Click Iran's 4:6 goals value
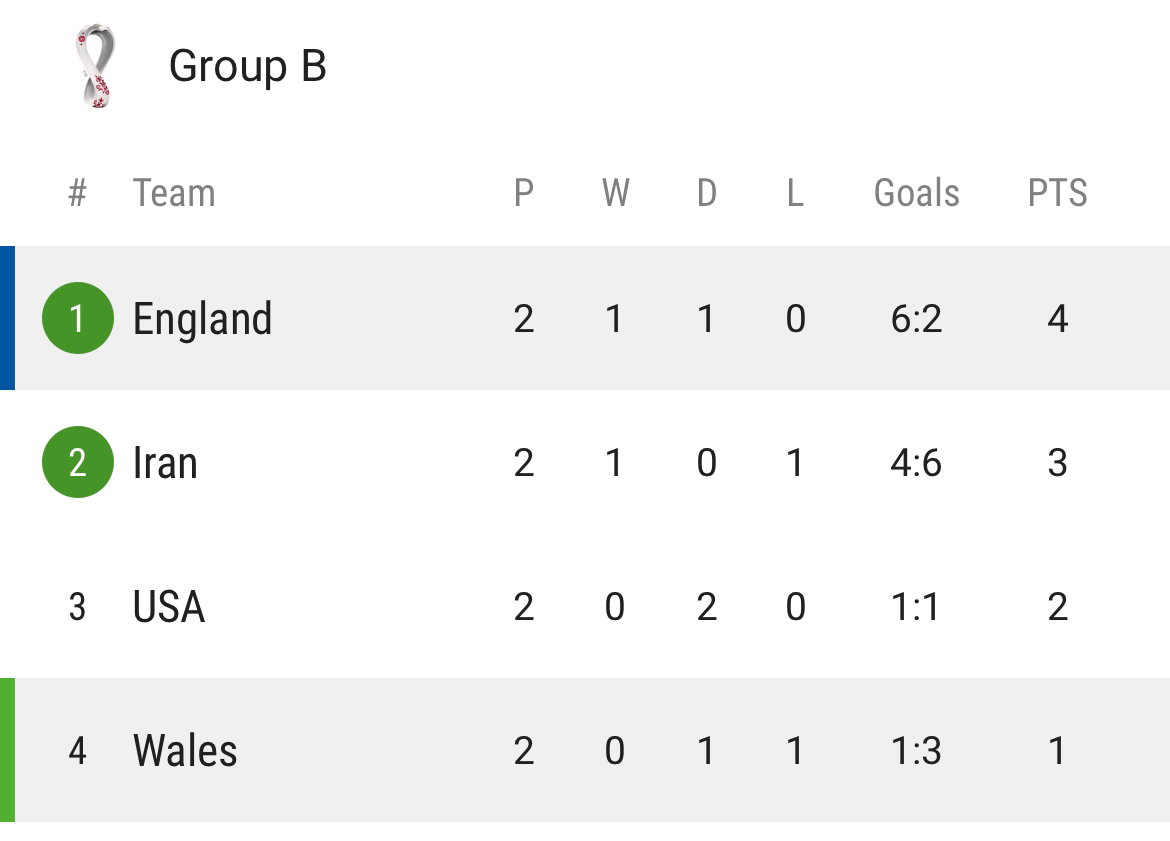This screenshot has height=841, width=1170. [916, 463]
